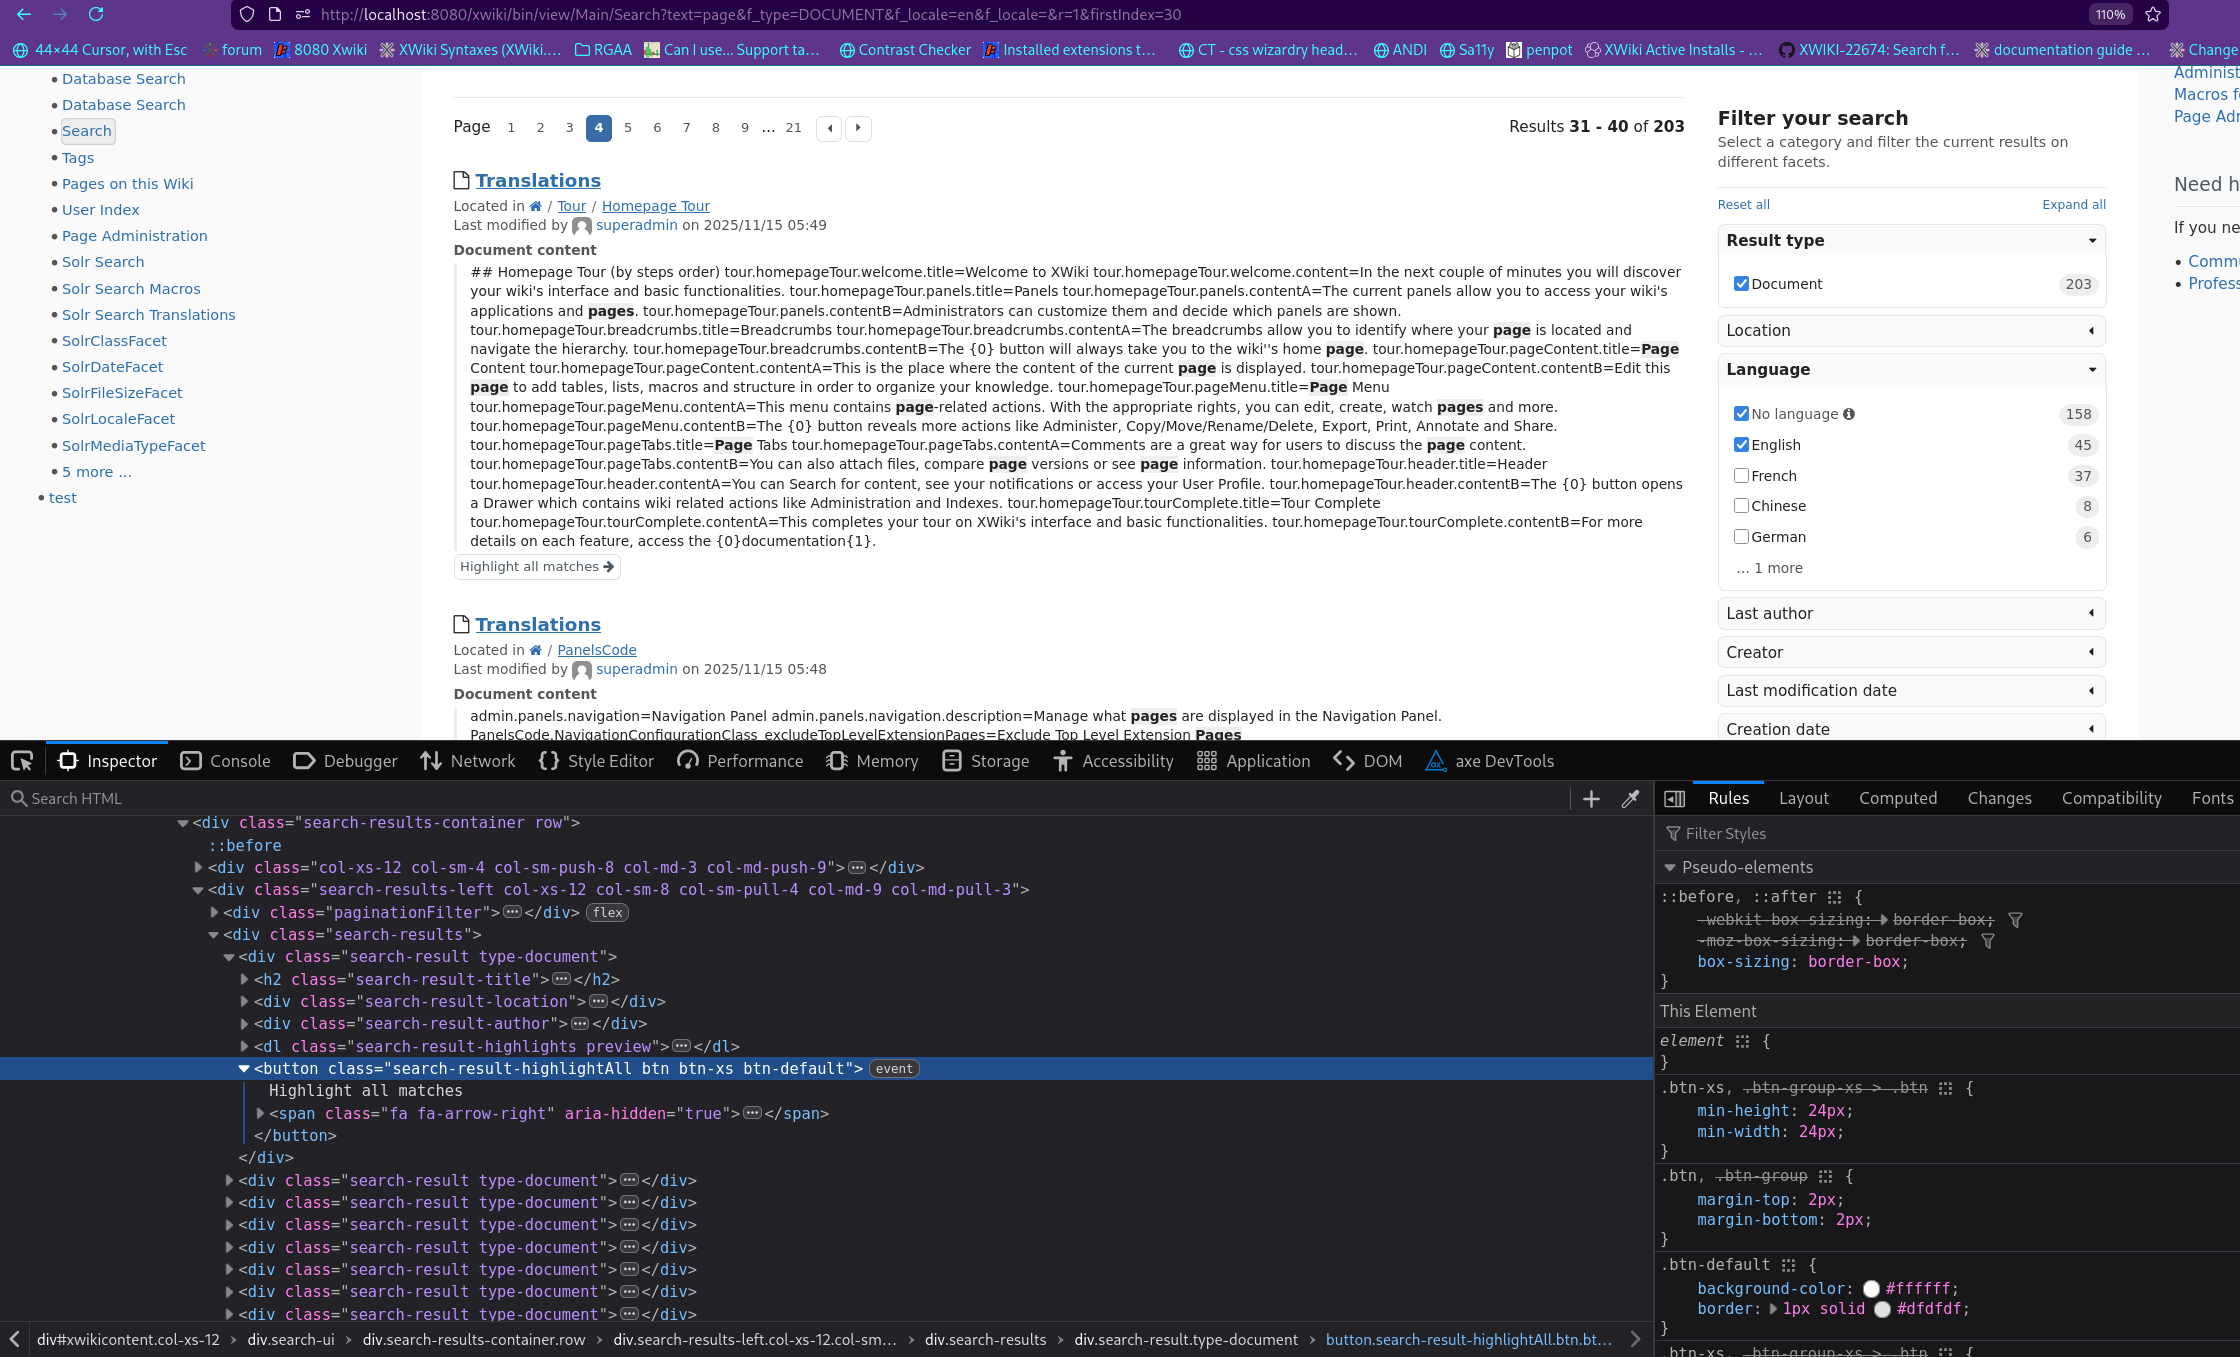2240x1357 pixels.
Task: Click the #ffffff background-color swatch
Action: (1871, 1289)
